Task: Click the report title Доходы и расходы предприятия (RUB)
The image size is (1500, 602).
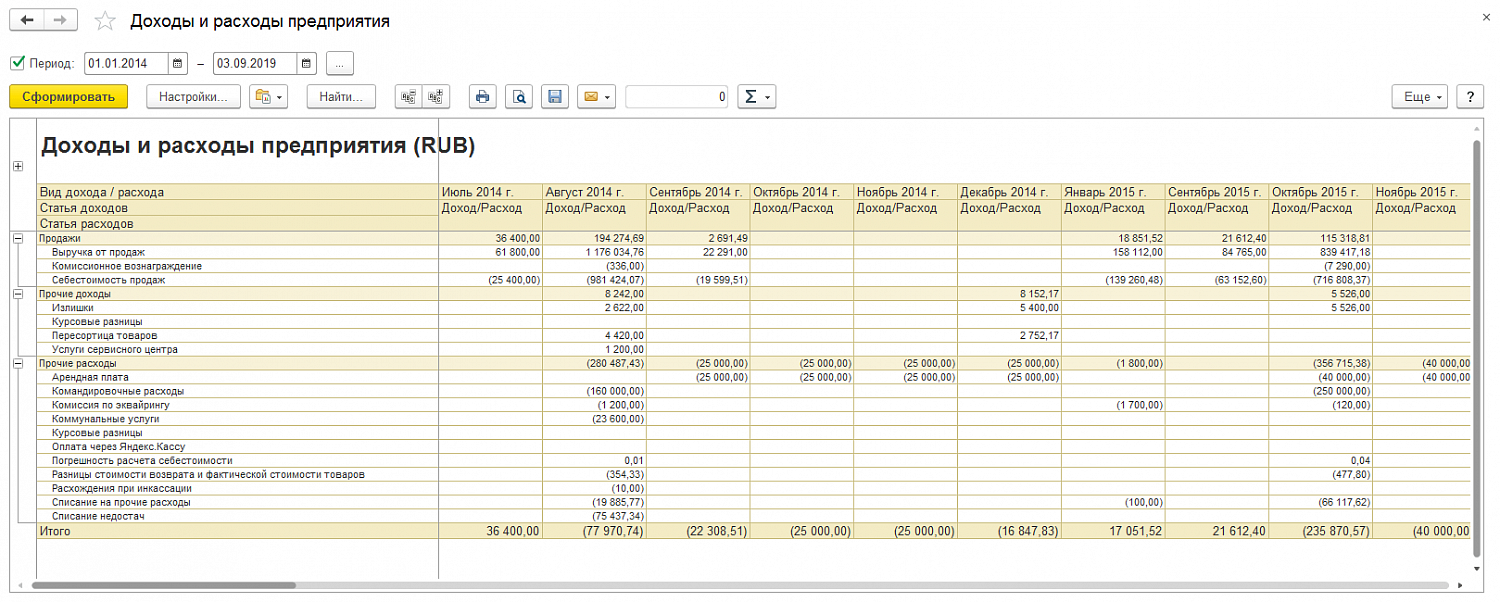Action: pyautogui.click(x=257, y=146)
